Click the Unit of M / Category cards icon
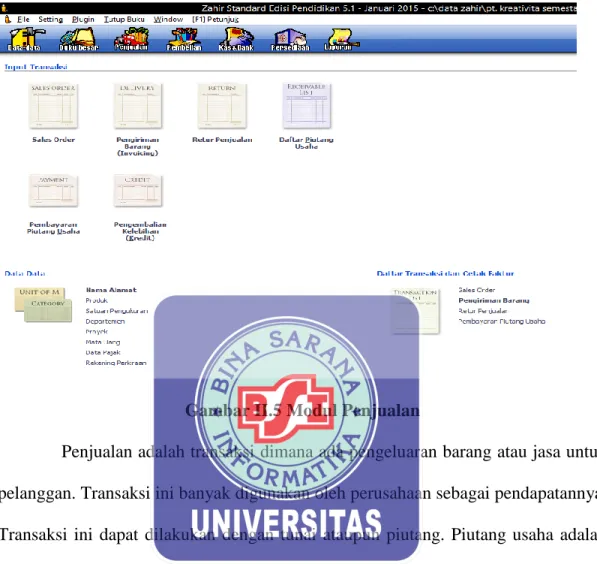This screenshot has height=564, width=597. coord(43,305)
